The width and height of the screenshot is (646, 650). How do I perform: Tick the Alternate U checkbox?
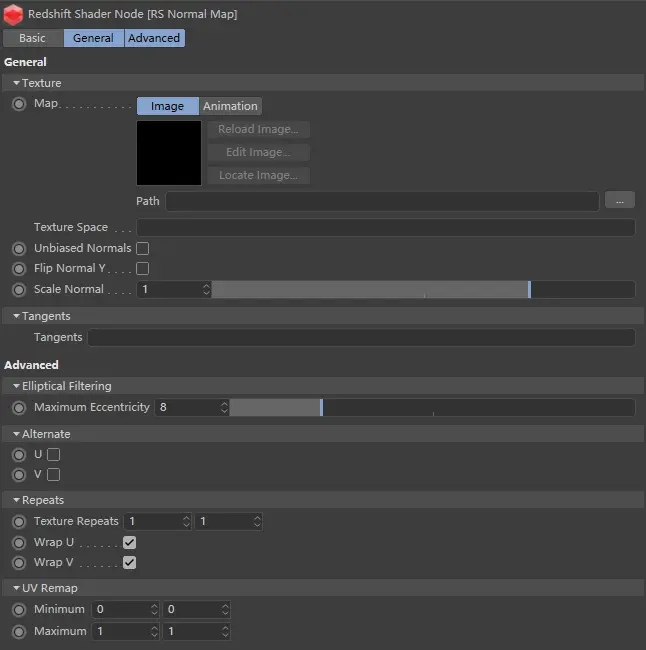tap(53, 455)
